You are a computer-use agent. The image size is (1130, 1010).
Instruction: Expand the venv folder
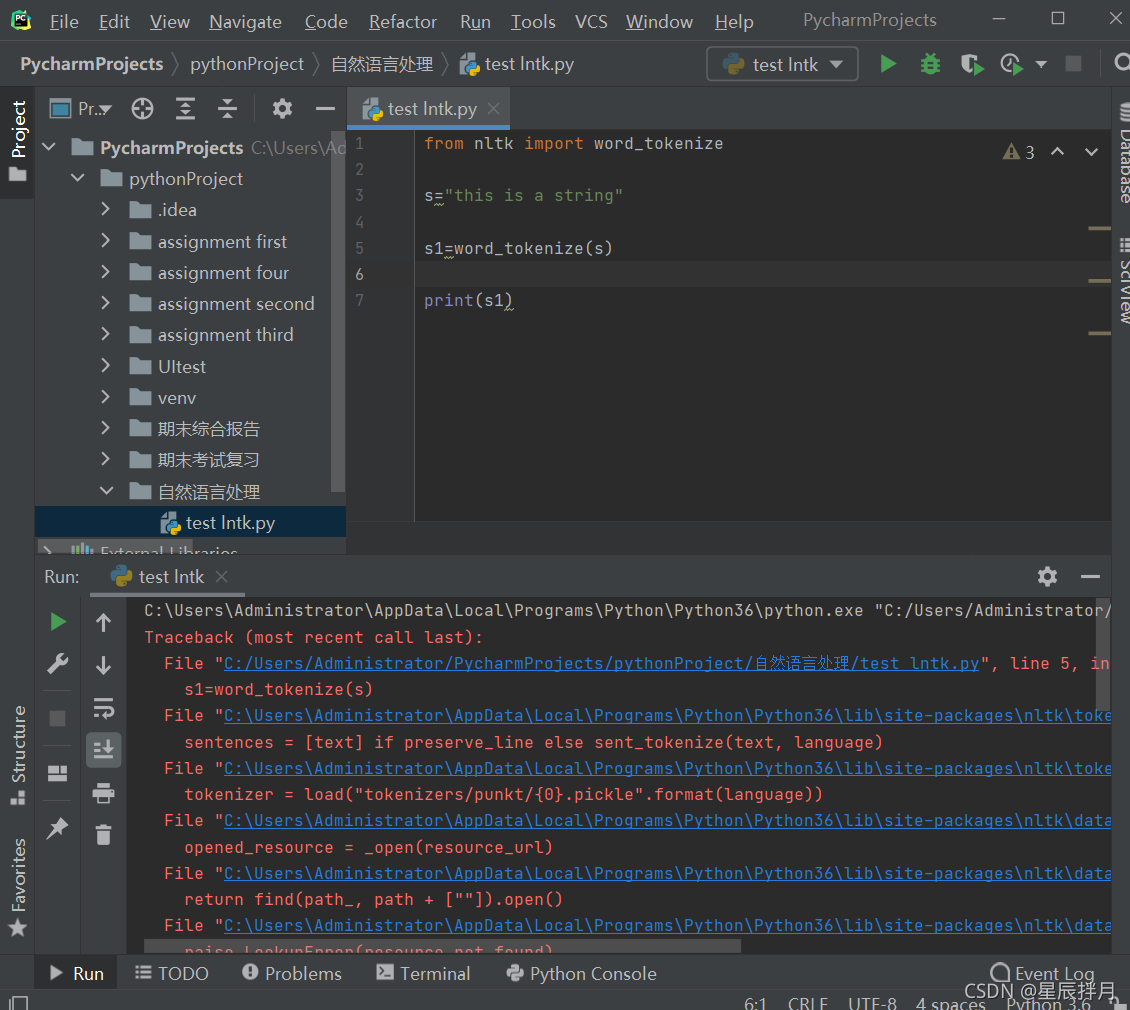click(106, 398)
